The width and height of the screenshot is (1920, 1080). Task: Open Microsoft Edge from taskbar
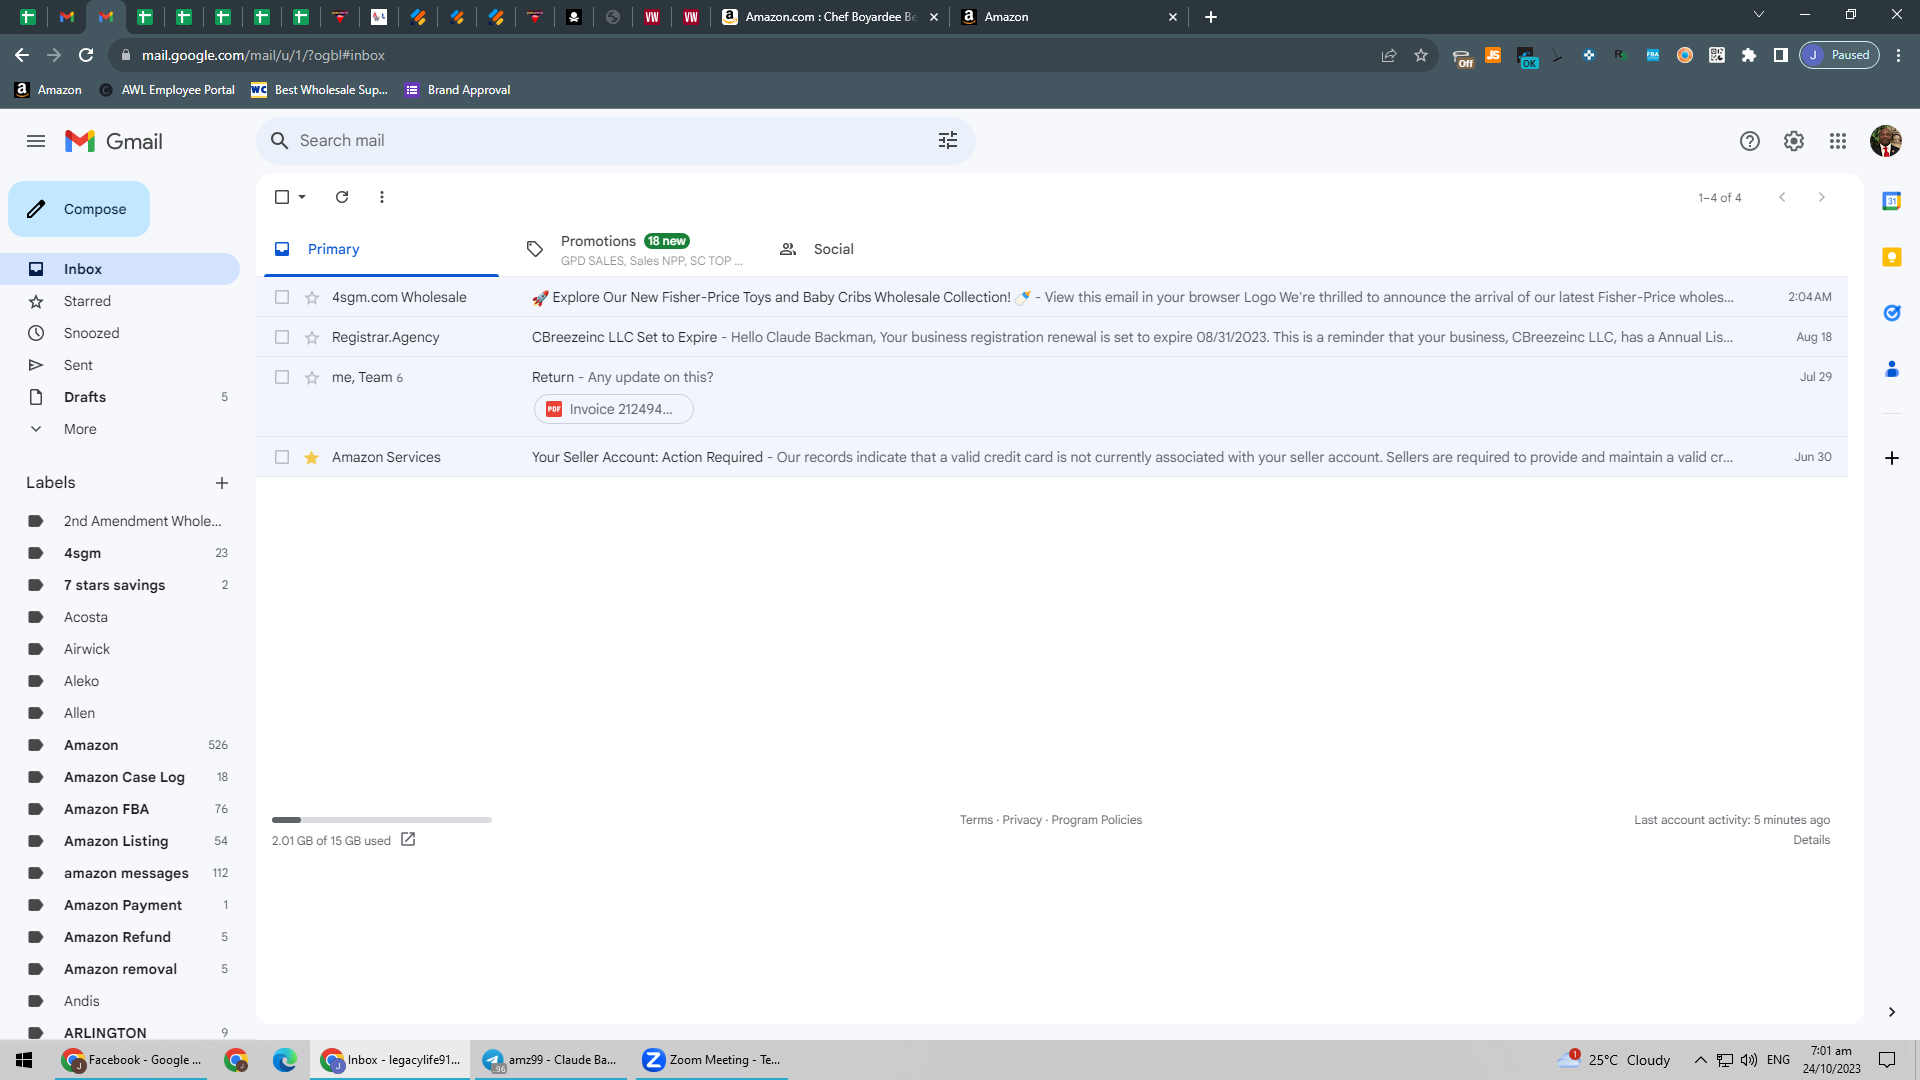pos(285,1060)
